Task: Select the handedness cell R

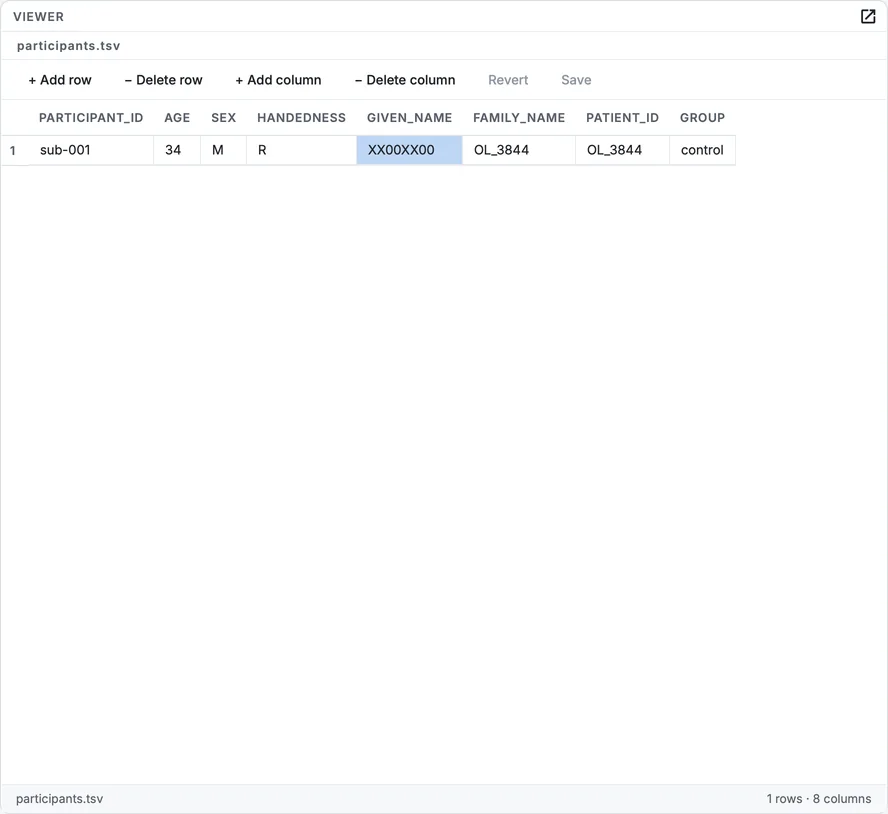Action: 301,150
